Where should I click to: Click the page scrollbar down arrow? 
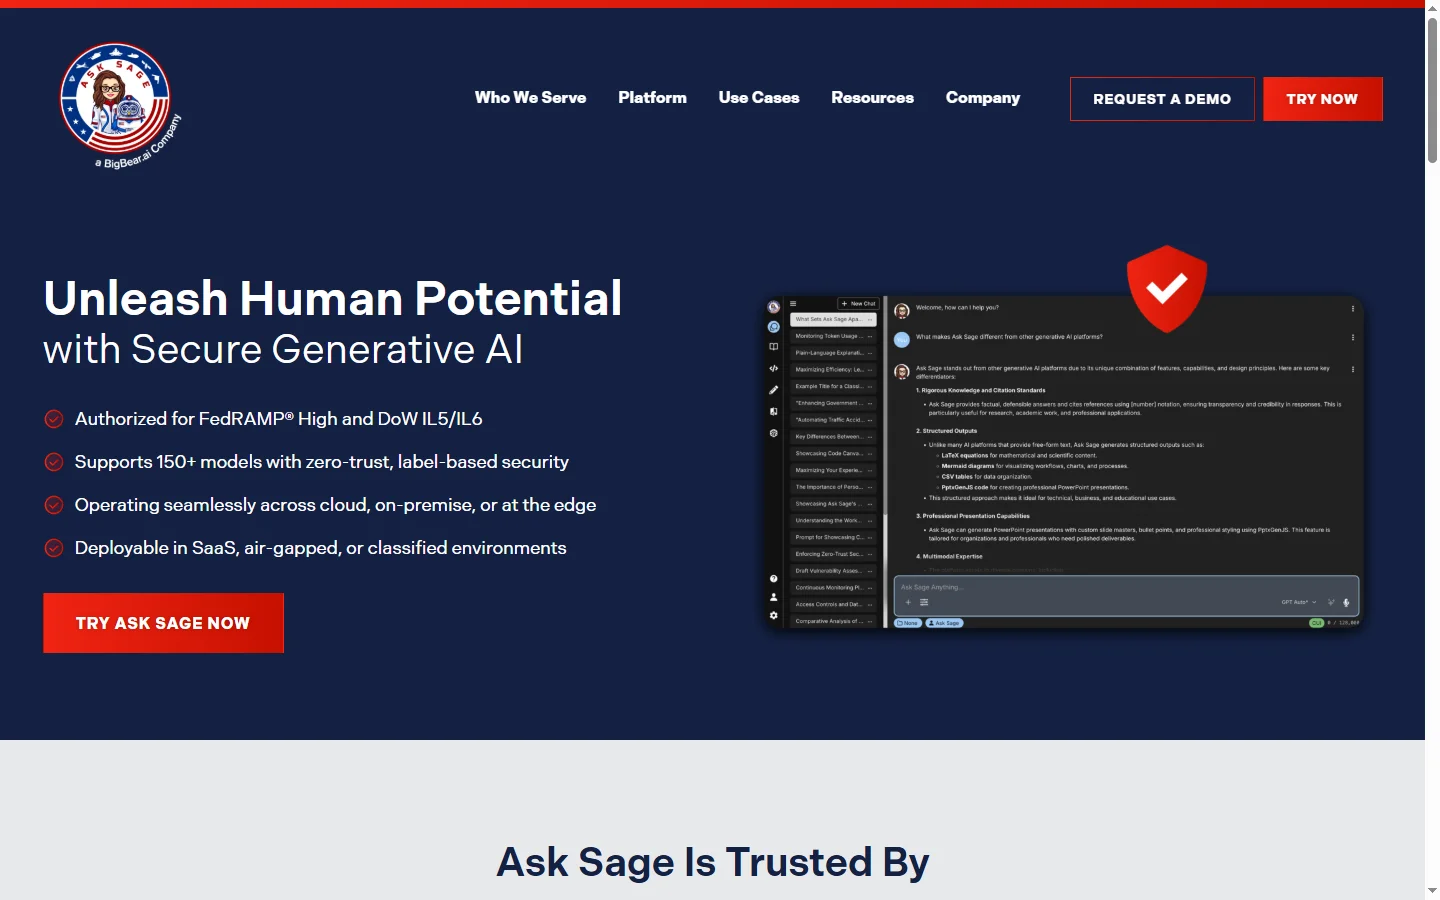pos(1432,891)
